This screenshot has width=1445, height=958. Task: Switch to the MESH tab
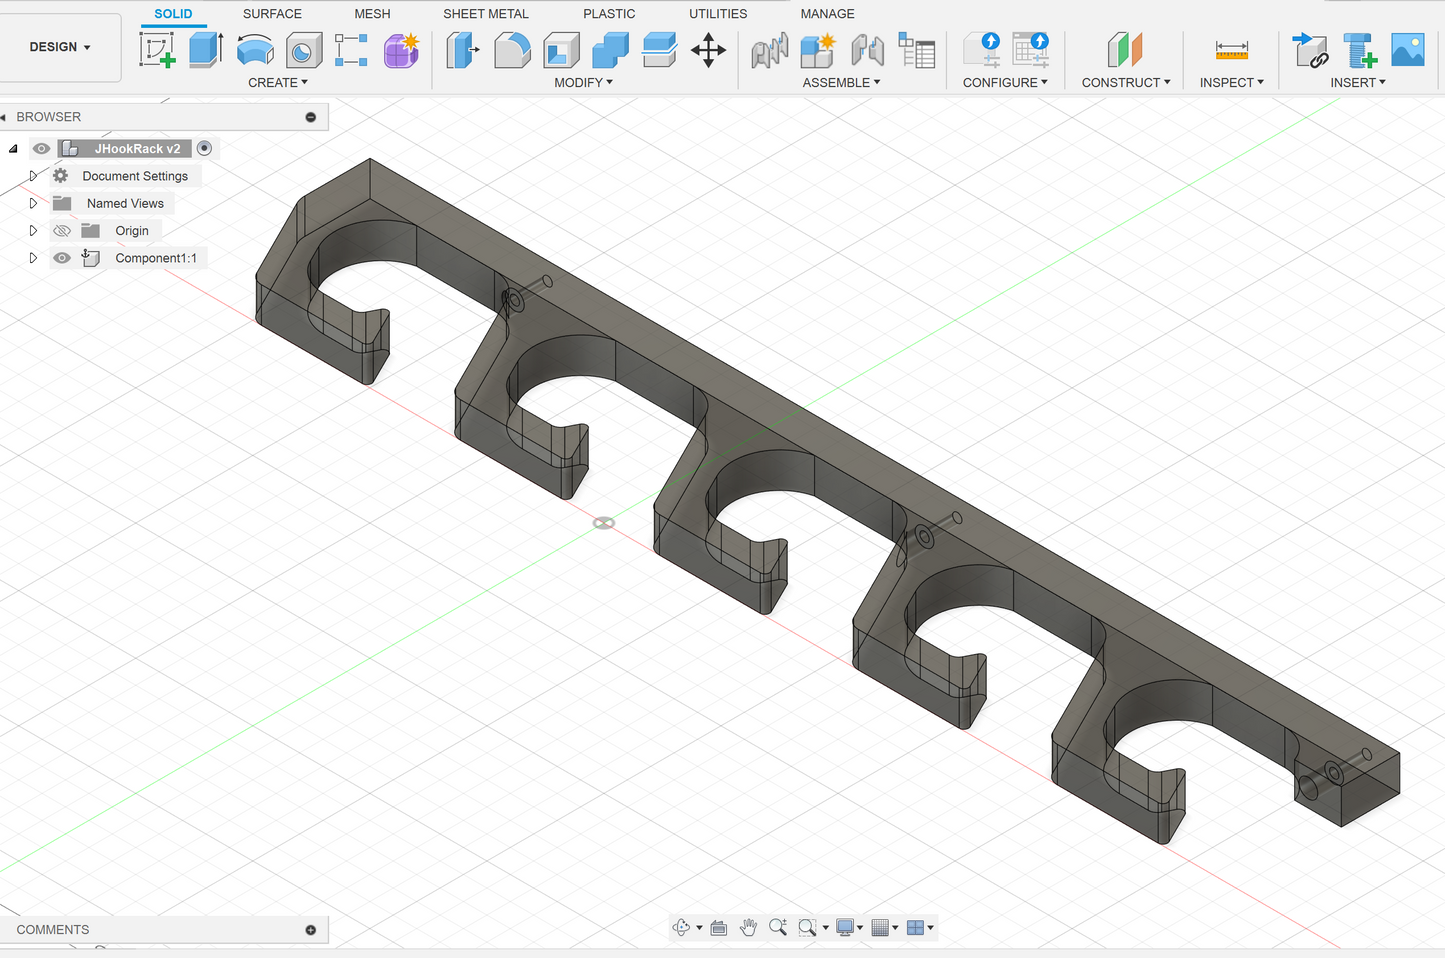tap(372, 14)
